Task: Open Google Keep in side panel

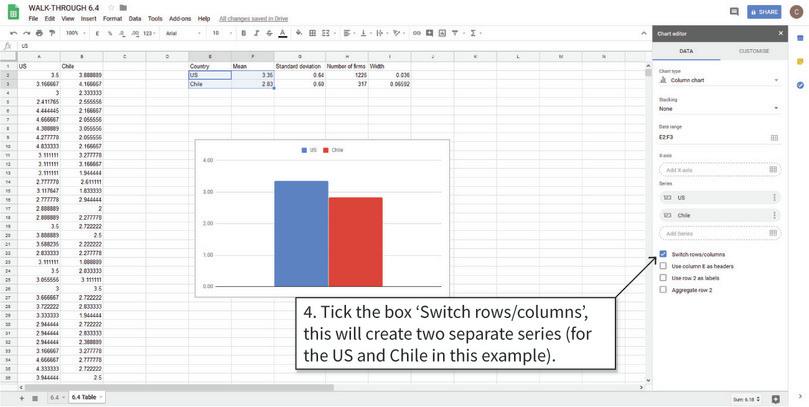Action: point(800,61)
